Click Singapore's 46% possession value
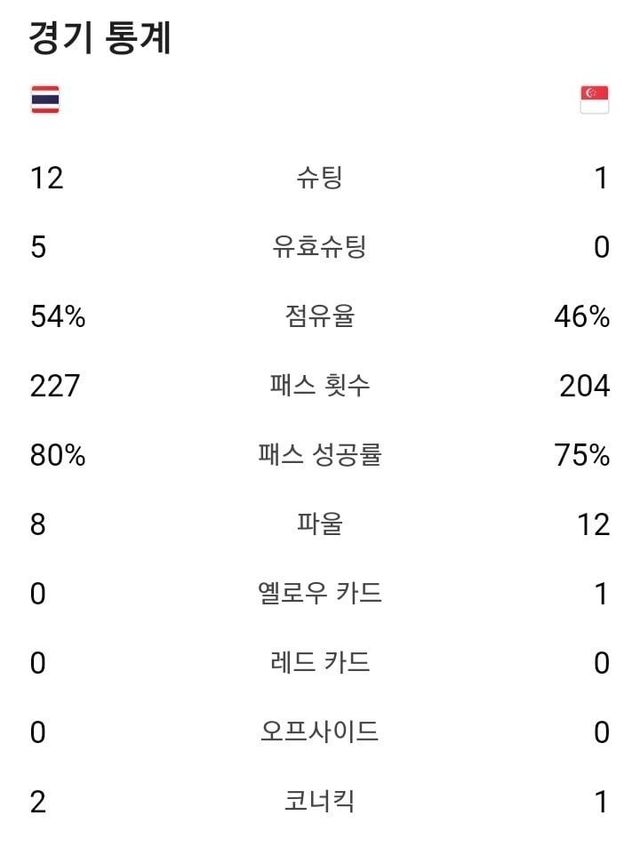 pyautogui.click(x=581, y=317)
